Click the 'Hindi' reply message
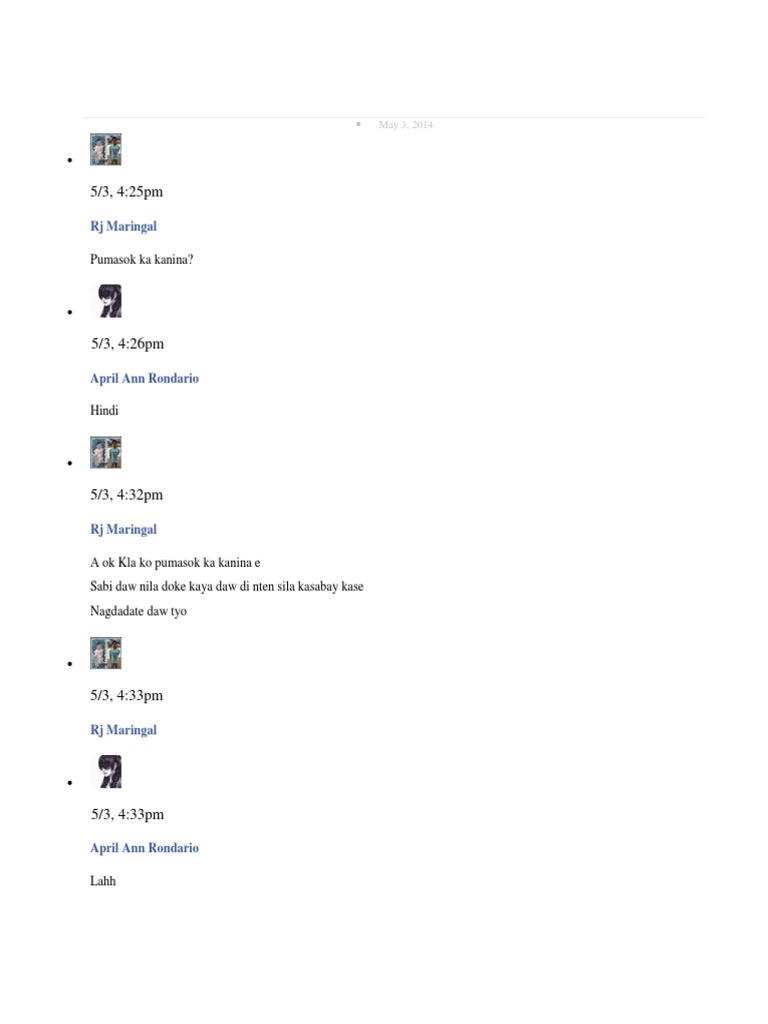This screenshot has height=1024, width=768. coord(104,410)
